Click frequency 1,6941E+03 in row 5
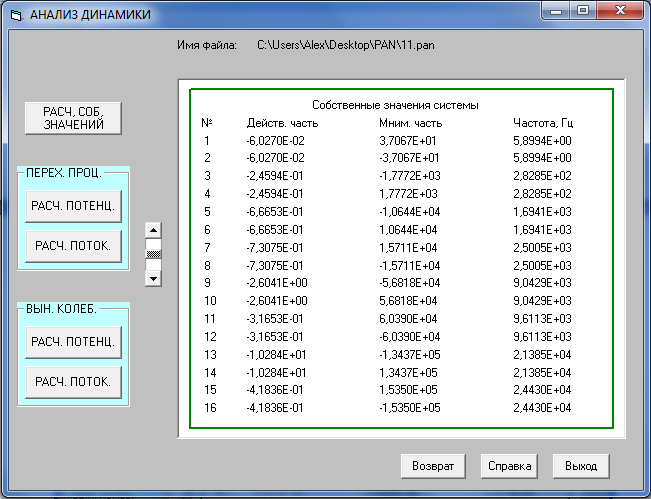This screenshot has width=651, height=499. coord(542,212)
